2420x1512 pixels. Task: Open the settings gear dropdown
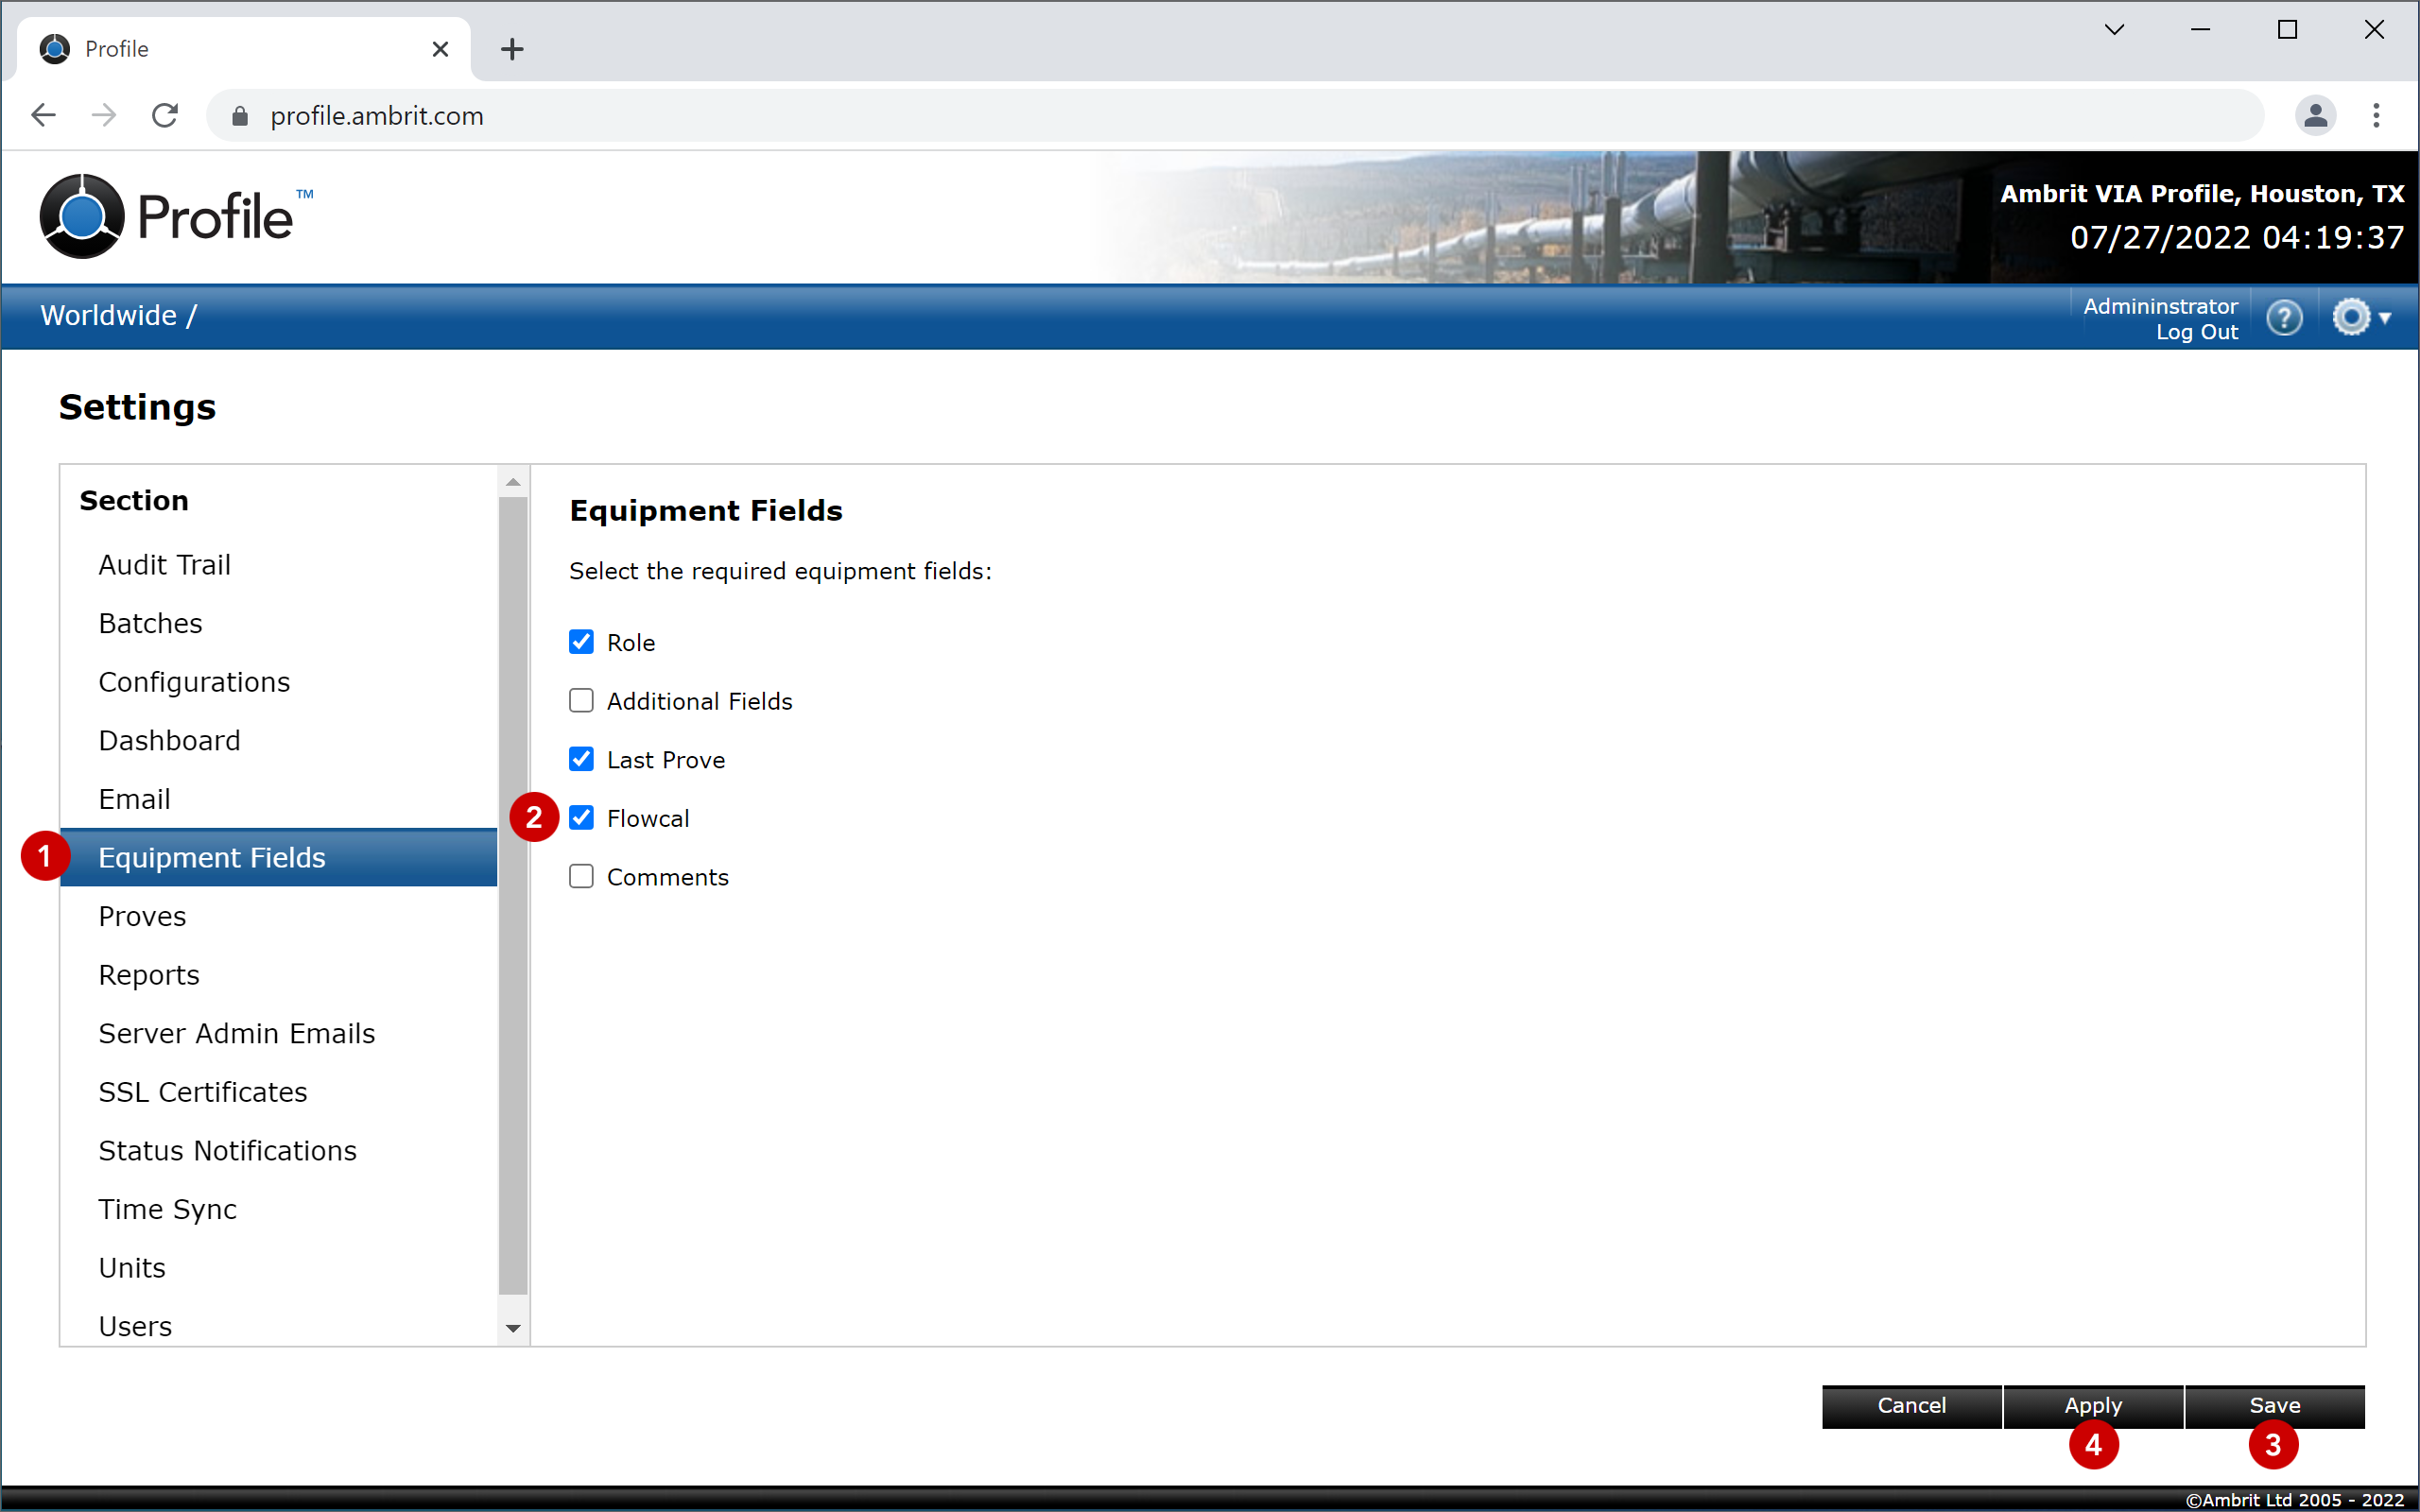pyautogui.click(x=2361, y=317)
